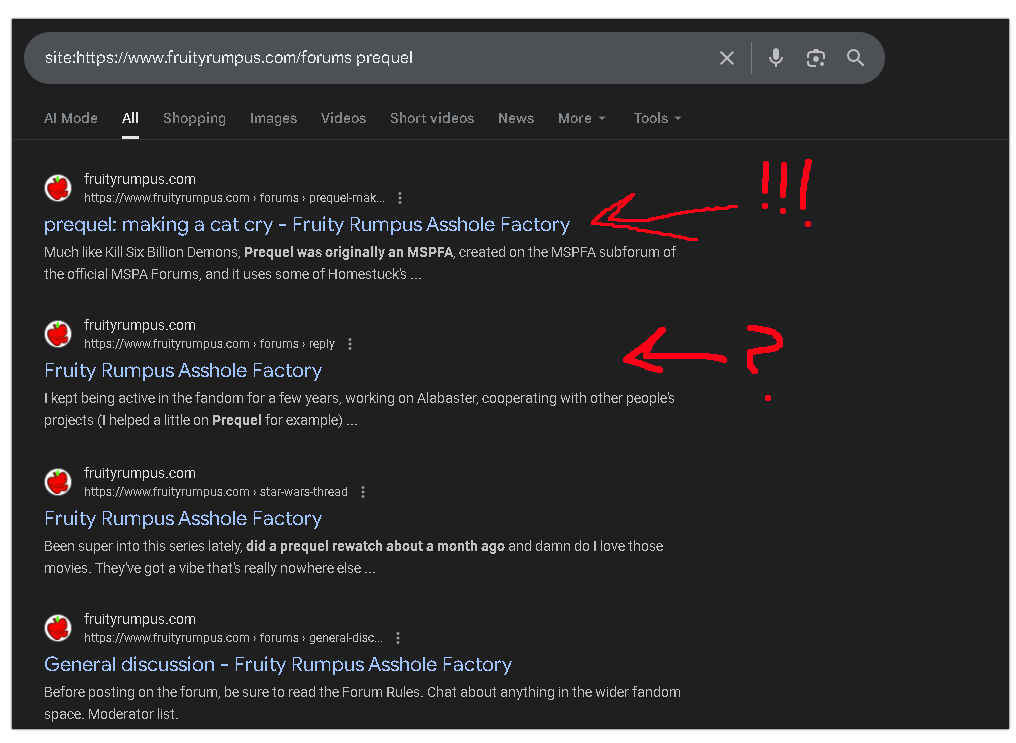Switch to Images tab
The width and height of the screenshot is (1016, 743).
[x=273, y=119]
